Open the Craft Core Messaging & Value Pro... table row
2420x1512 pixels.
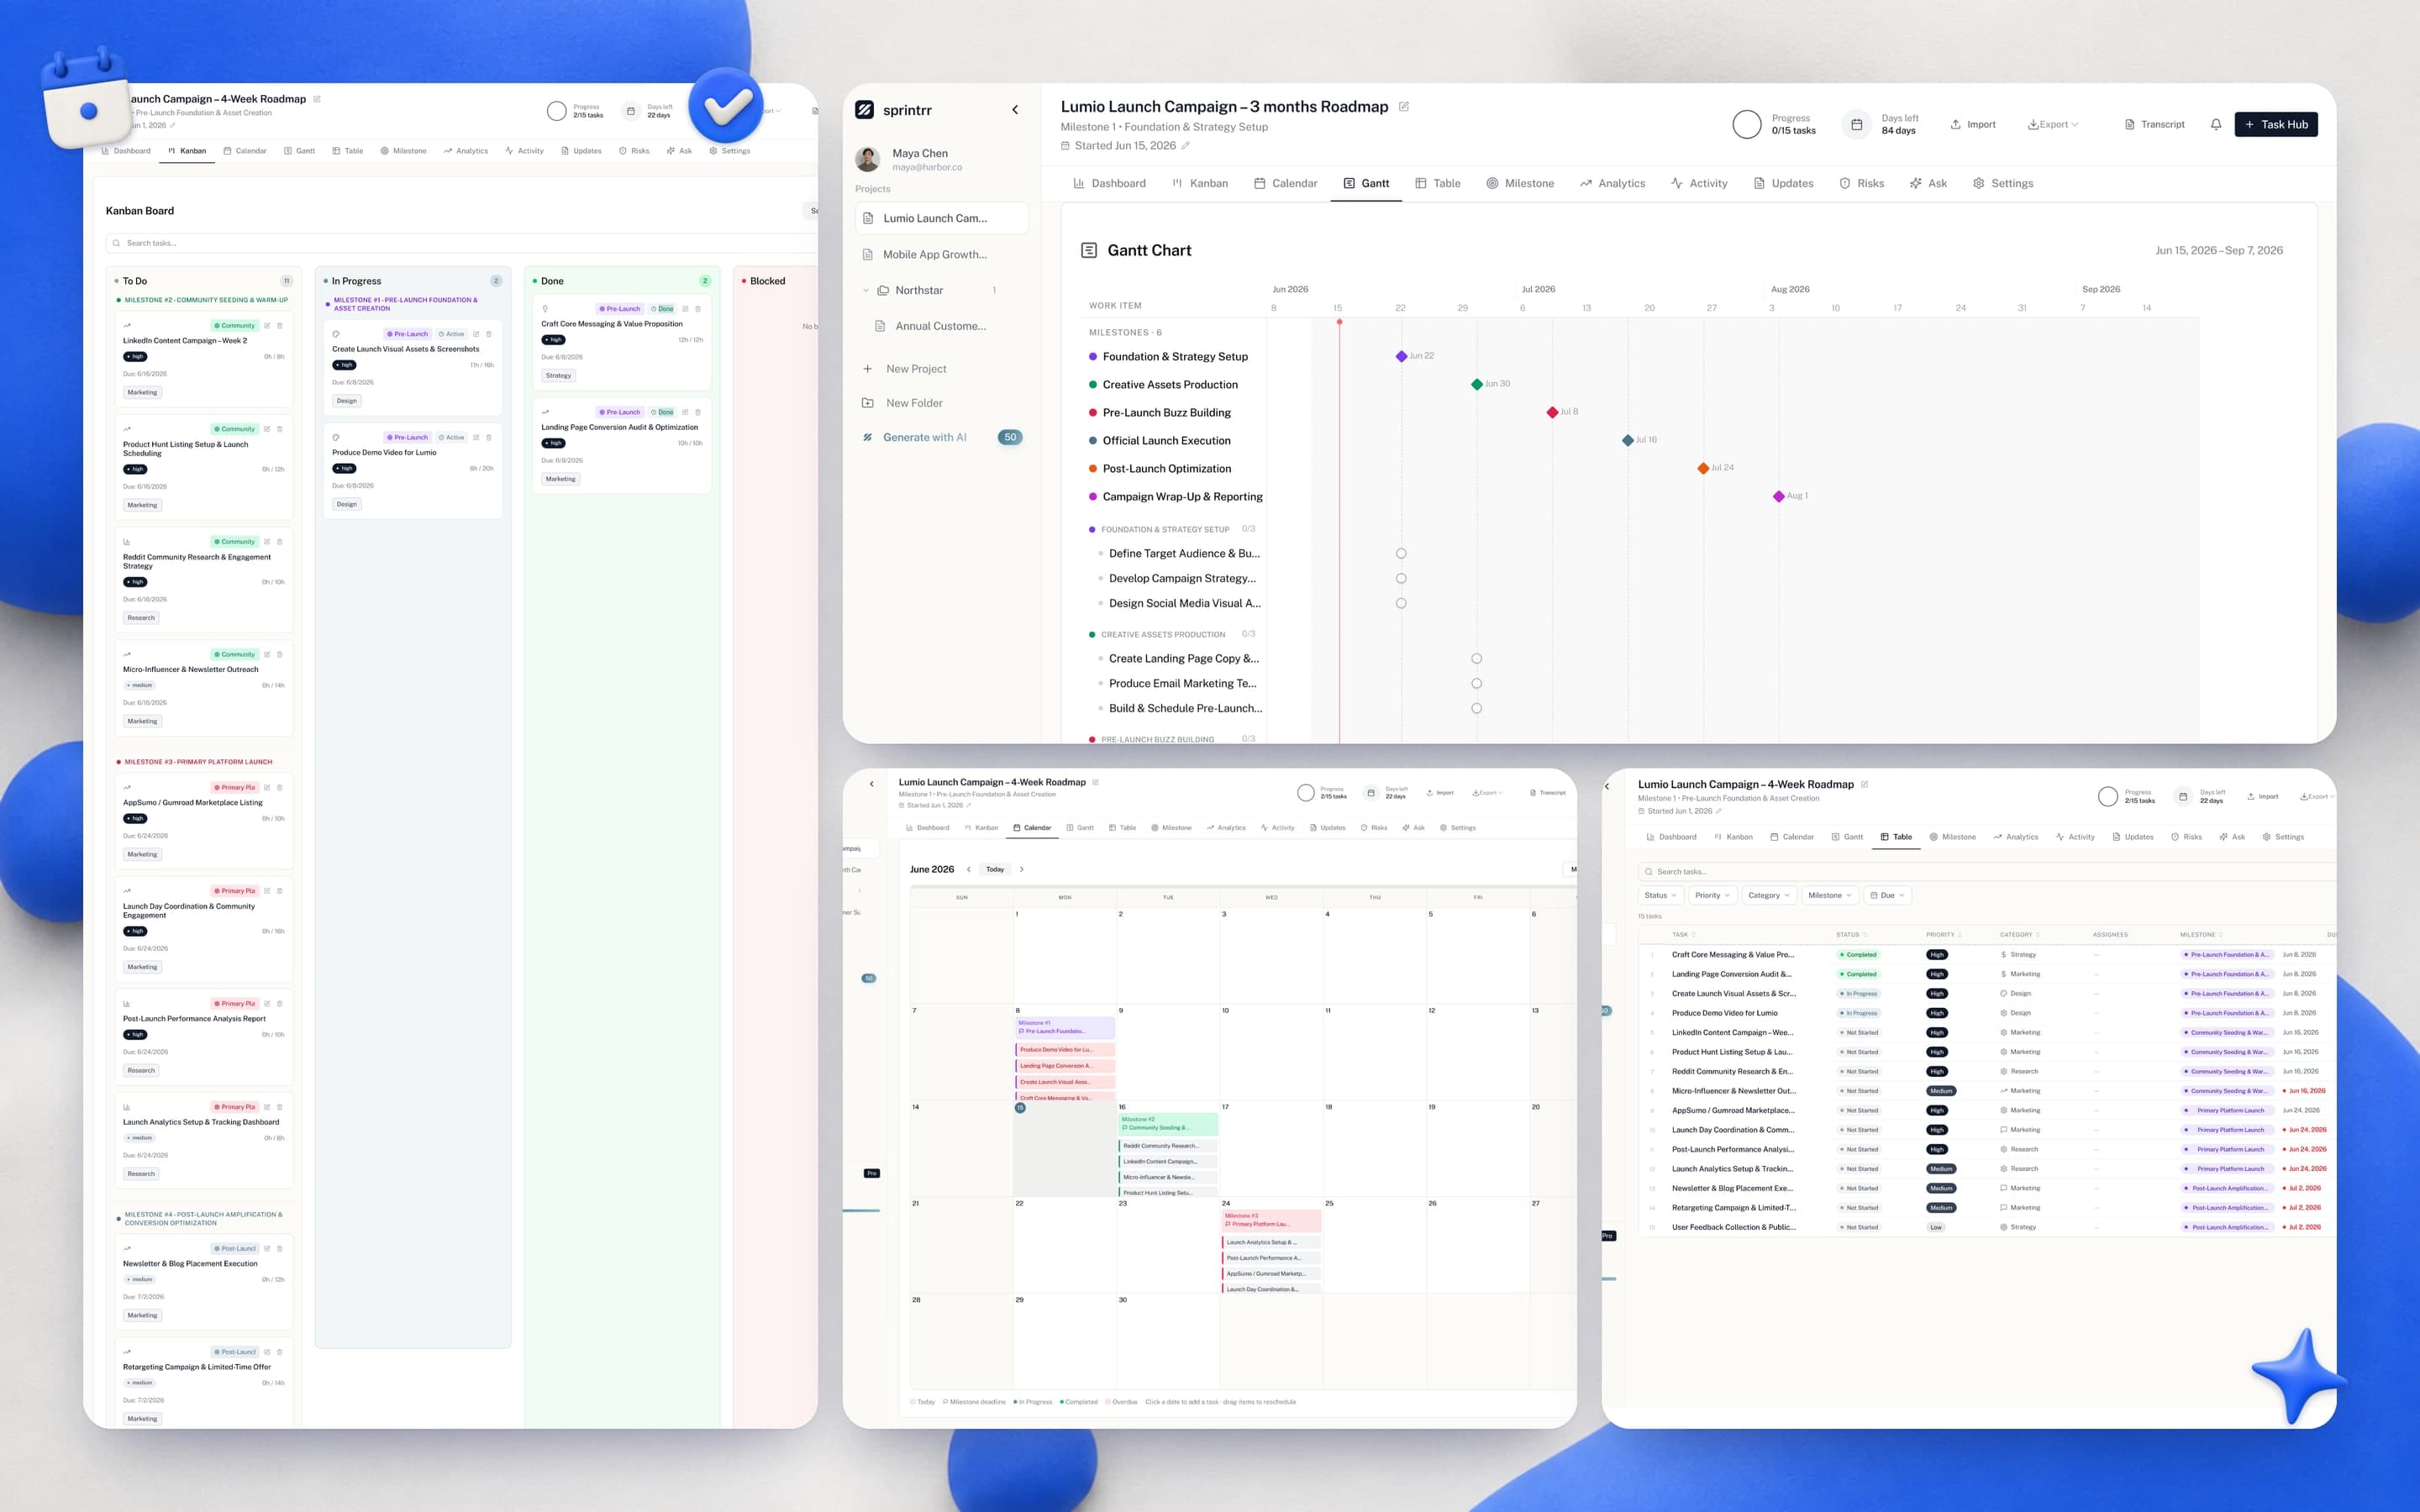coord(1986,955)
